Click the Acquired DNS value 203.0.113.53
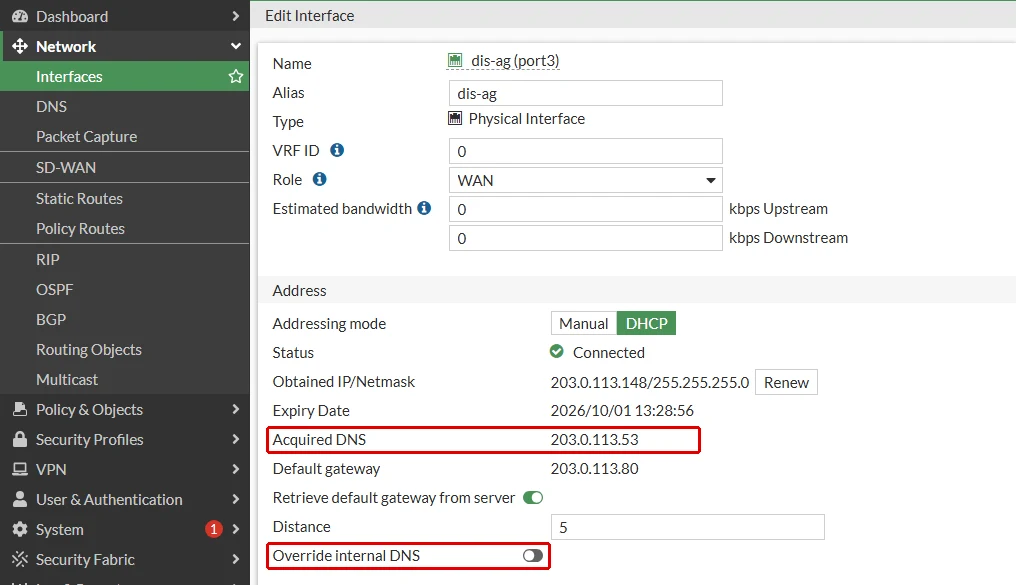 pyautogui.click(x=594, y=440)
